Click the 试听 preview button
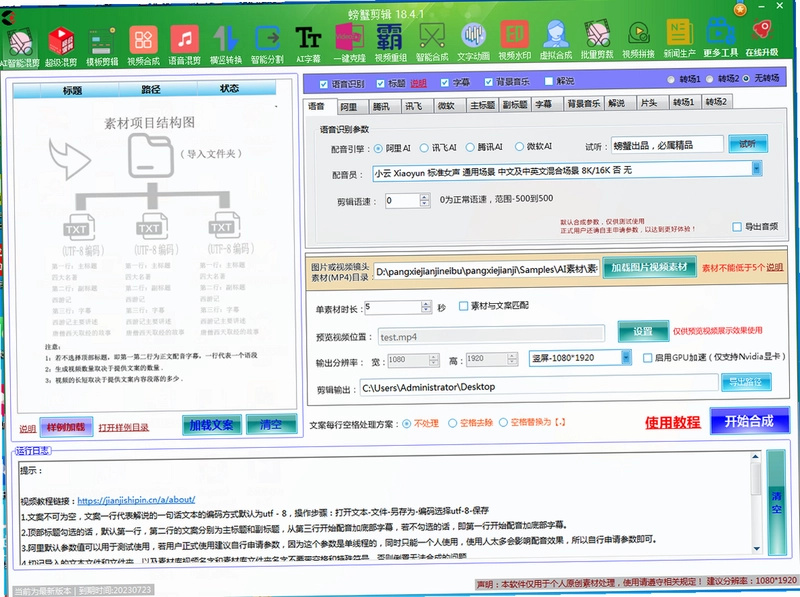800x597 pixels. coord(747,144)
